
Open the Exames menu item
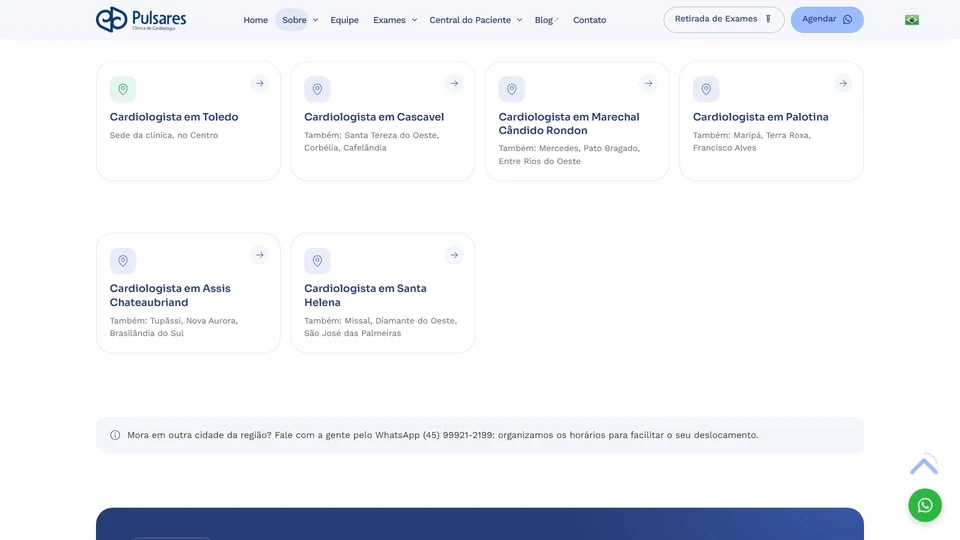point(389,20)
